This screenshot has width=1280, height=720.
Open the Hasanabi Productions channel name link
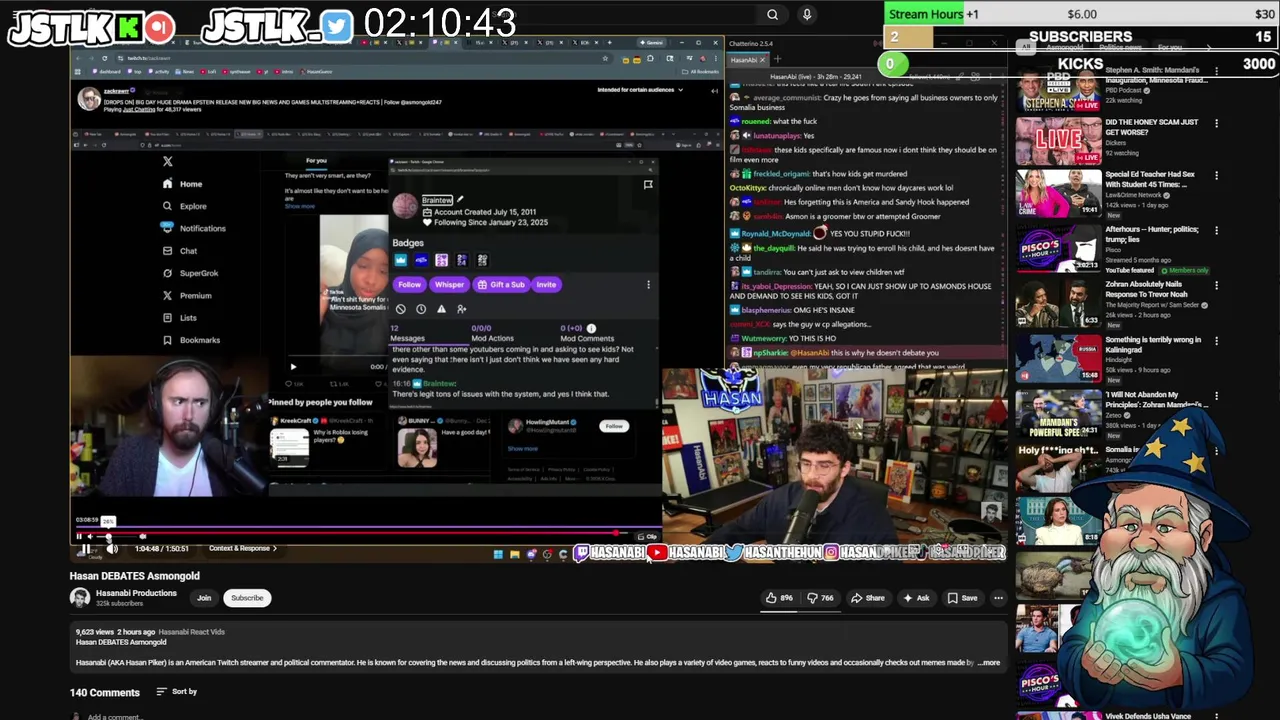point(136,593)
